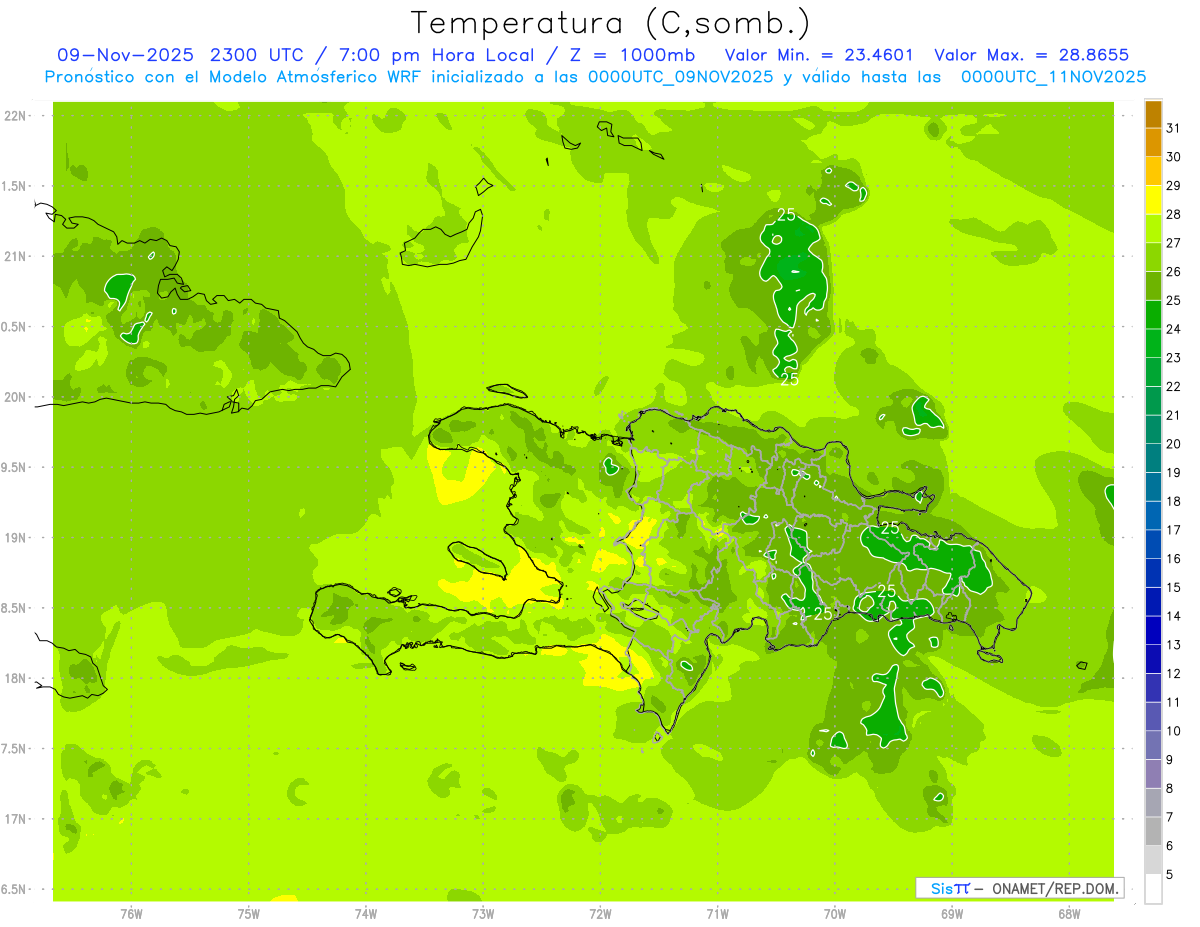Viewport: 1200px width, 927px height.
Task: Click gray legend swatch between 7 and 6
Action: pos(1153,832)
